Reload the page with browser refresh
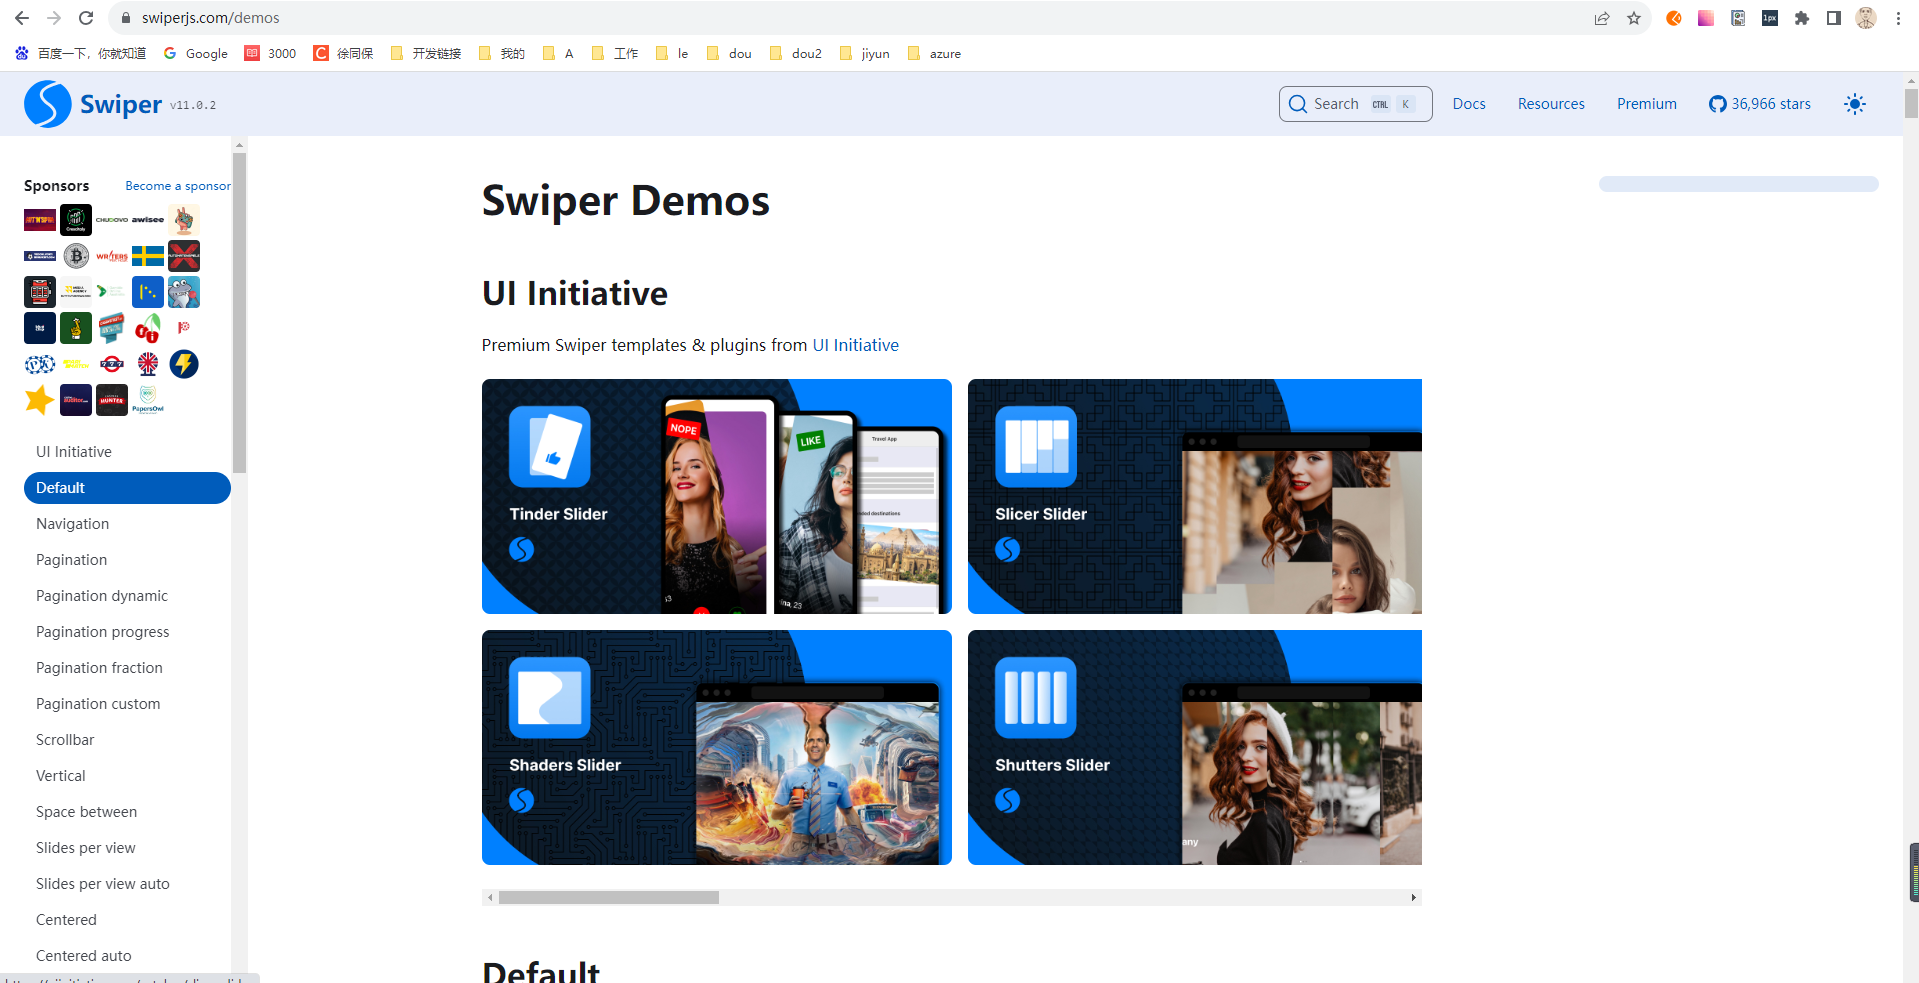 [x=86, y=18]
